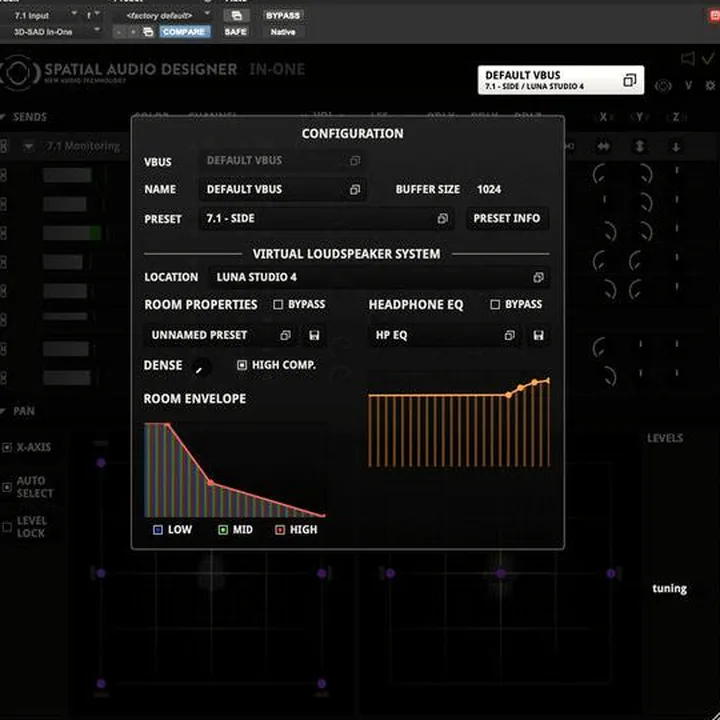Click the Z column header
Screen dimensions: 720x720
pos(676,118)
